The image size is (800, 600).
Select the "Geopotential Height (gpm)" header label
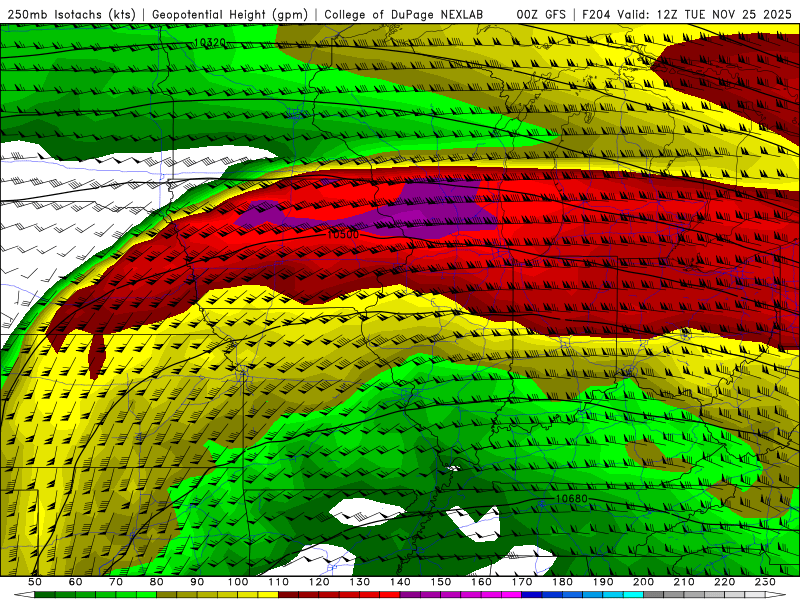pos(230,15)
